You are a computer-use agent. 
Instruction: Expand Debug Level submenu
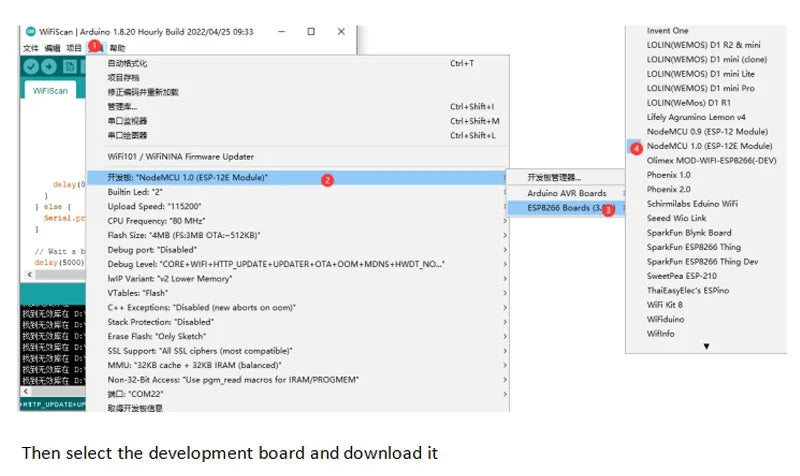pyautogui.click(x=297, y=264)
